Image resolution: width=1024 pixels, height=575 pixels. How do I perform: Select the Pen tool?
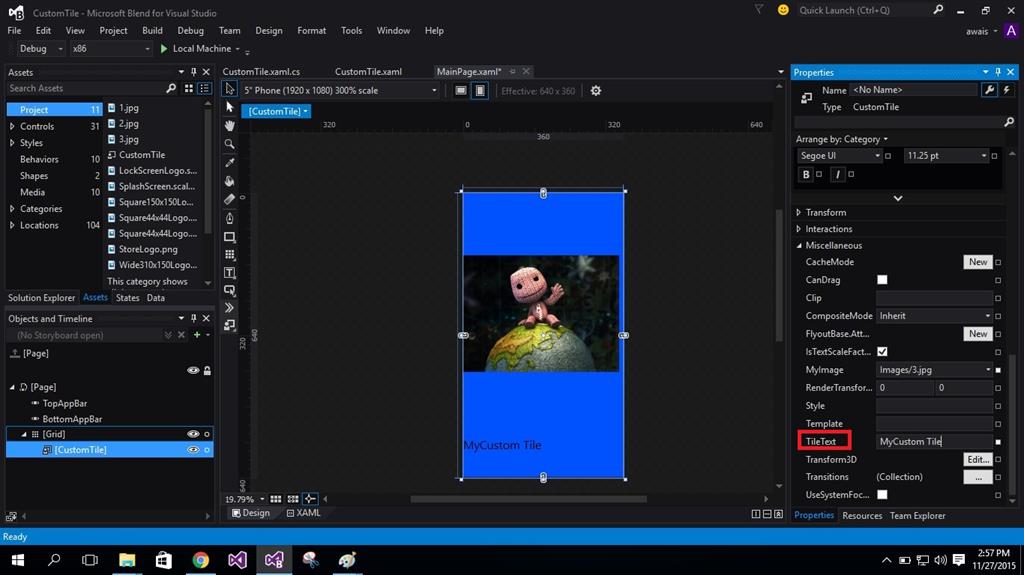tap(230, 218)
